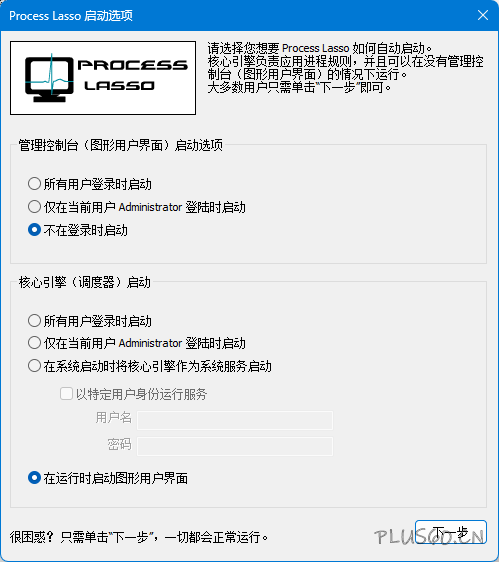Click the intro text 请选择您想要 Process Lasso 如何自动启动
This screenshot has height=562, width=499.
coord(320,48)
